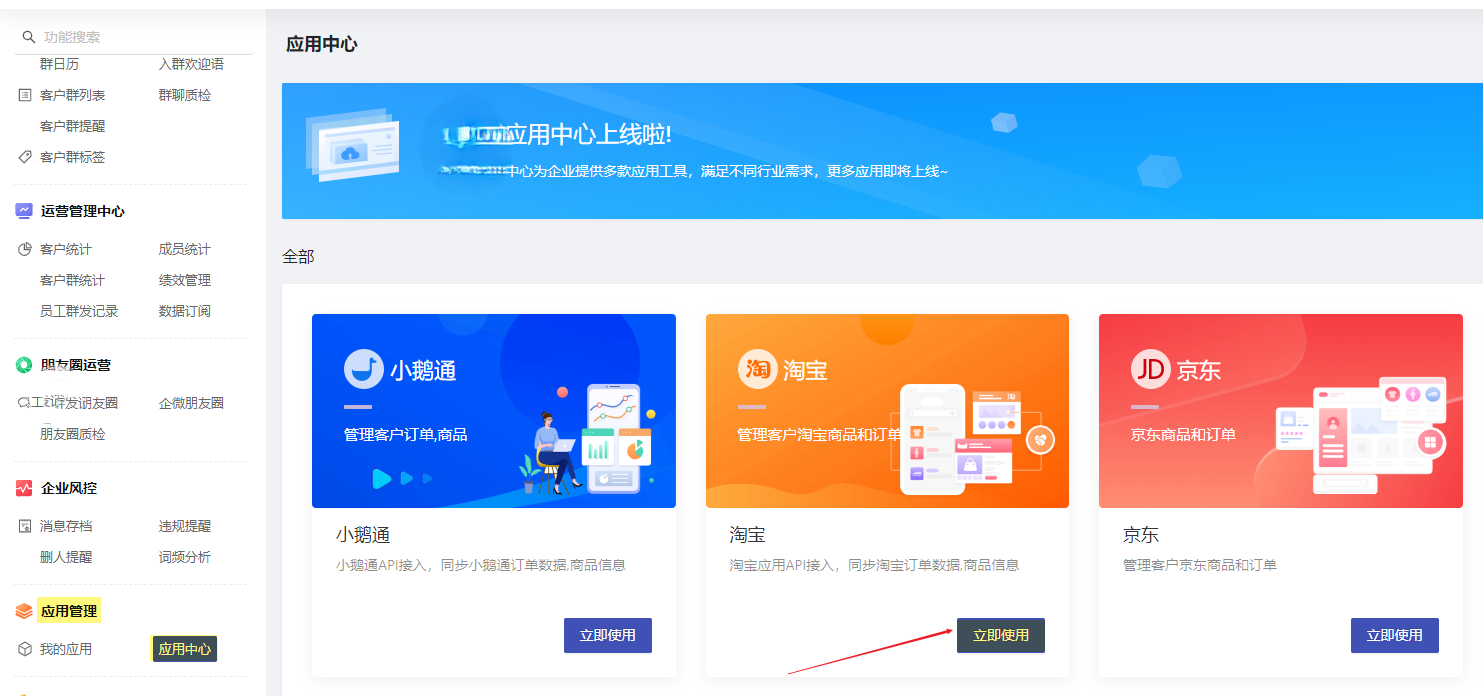Click the 淘宝 orange card image
The width and height of the screenshot is (1483, 696).
click(887, 411)
